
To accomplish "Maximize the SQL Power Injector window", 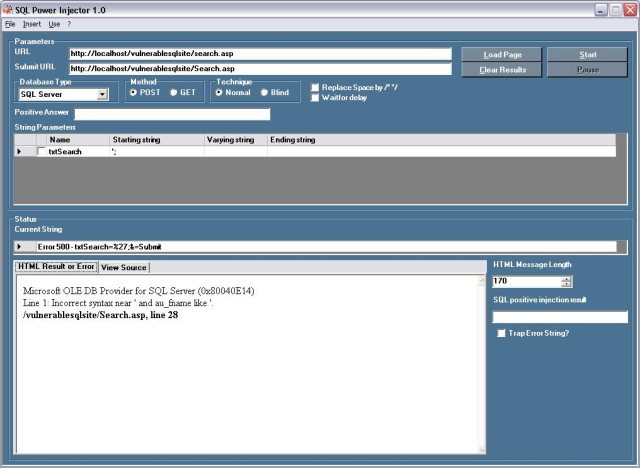I will (615, 10).
